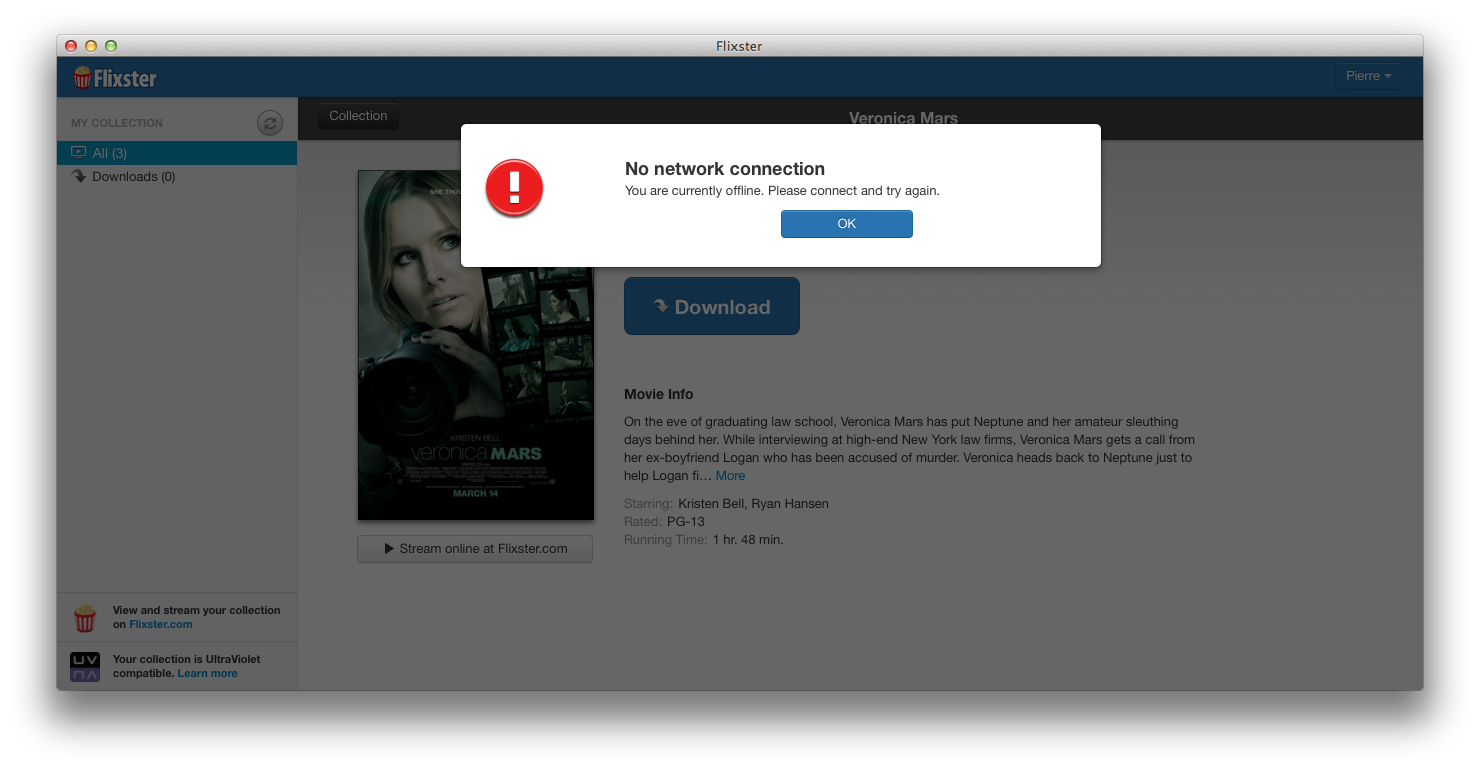This screenshot has width=1480, height=769.
Task: Click the Flixster popcorn logo in header
Action: click(115, 78)
